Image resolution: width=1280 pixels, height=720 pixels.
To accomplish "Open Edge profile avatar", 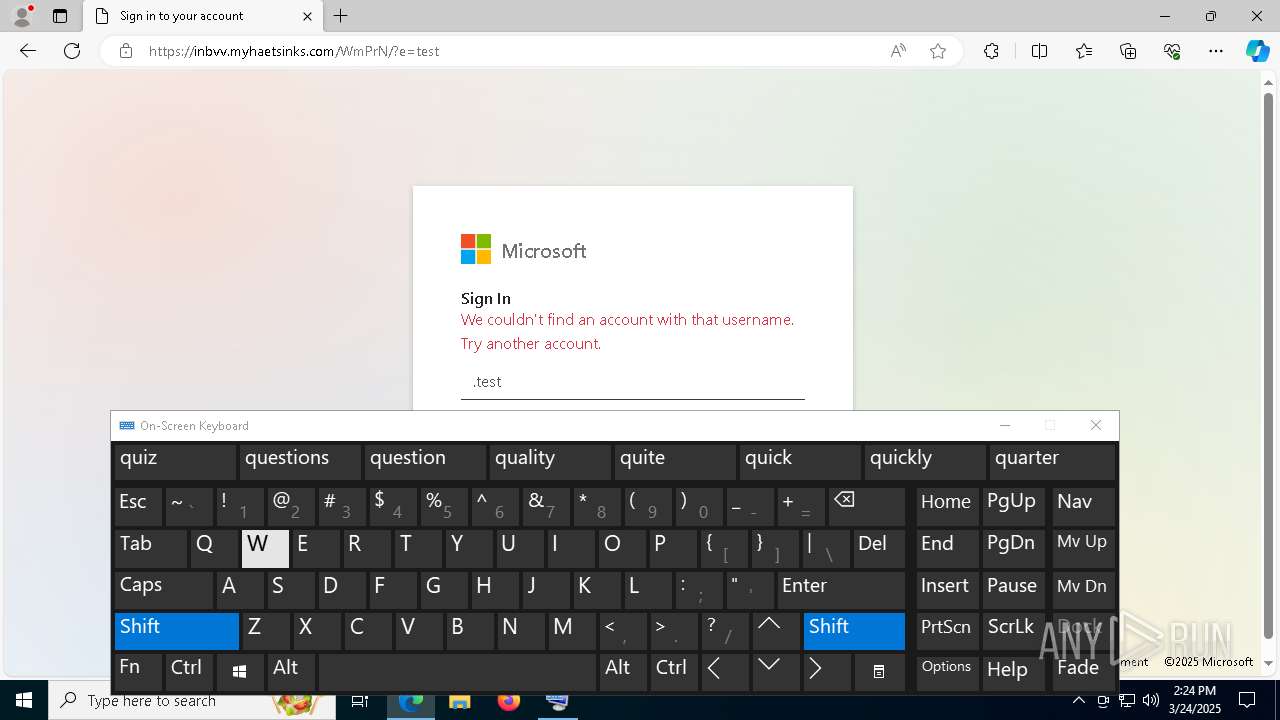I will tap(22, 16).
